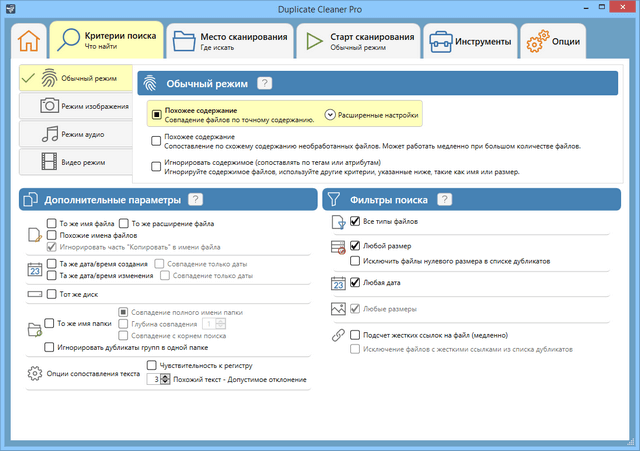
Task: Open the Опции settings tab
Action: [x=554, y=42]
